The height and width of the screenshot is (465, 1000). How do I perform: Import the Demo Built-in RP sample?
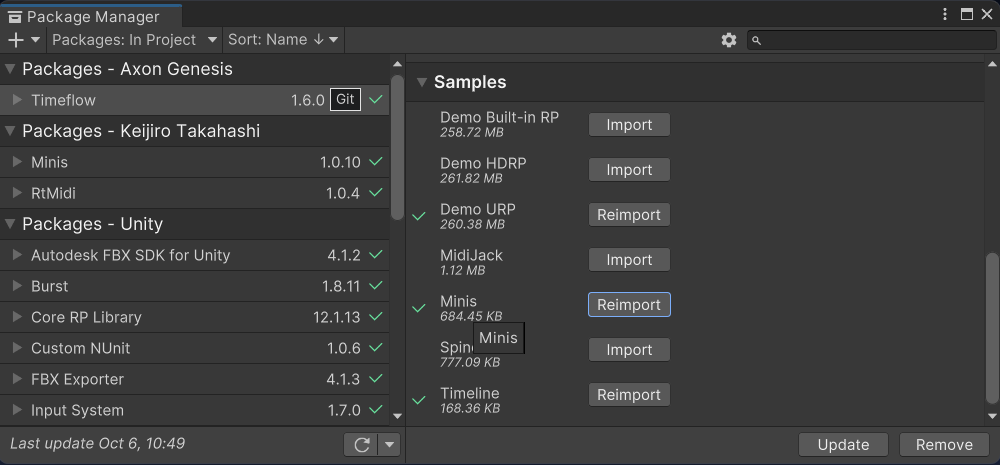(629, 125)
